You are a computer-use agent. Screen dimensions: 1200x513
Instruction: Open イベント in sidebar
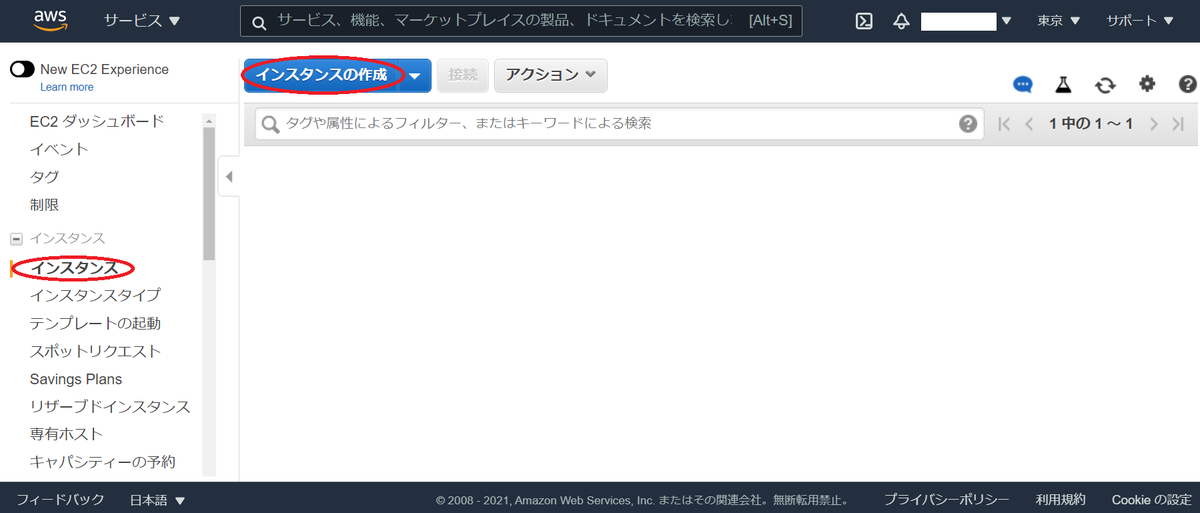point(59,149)
